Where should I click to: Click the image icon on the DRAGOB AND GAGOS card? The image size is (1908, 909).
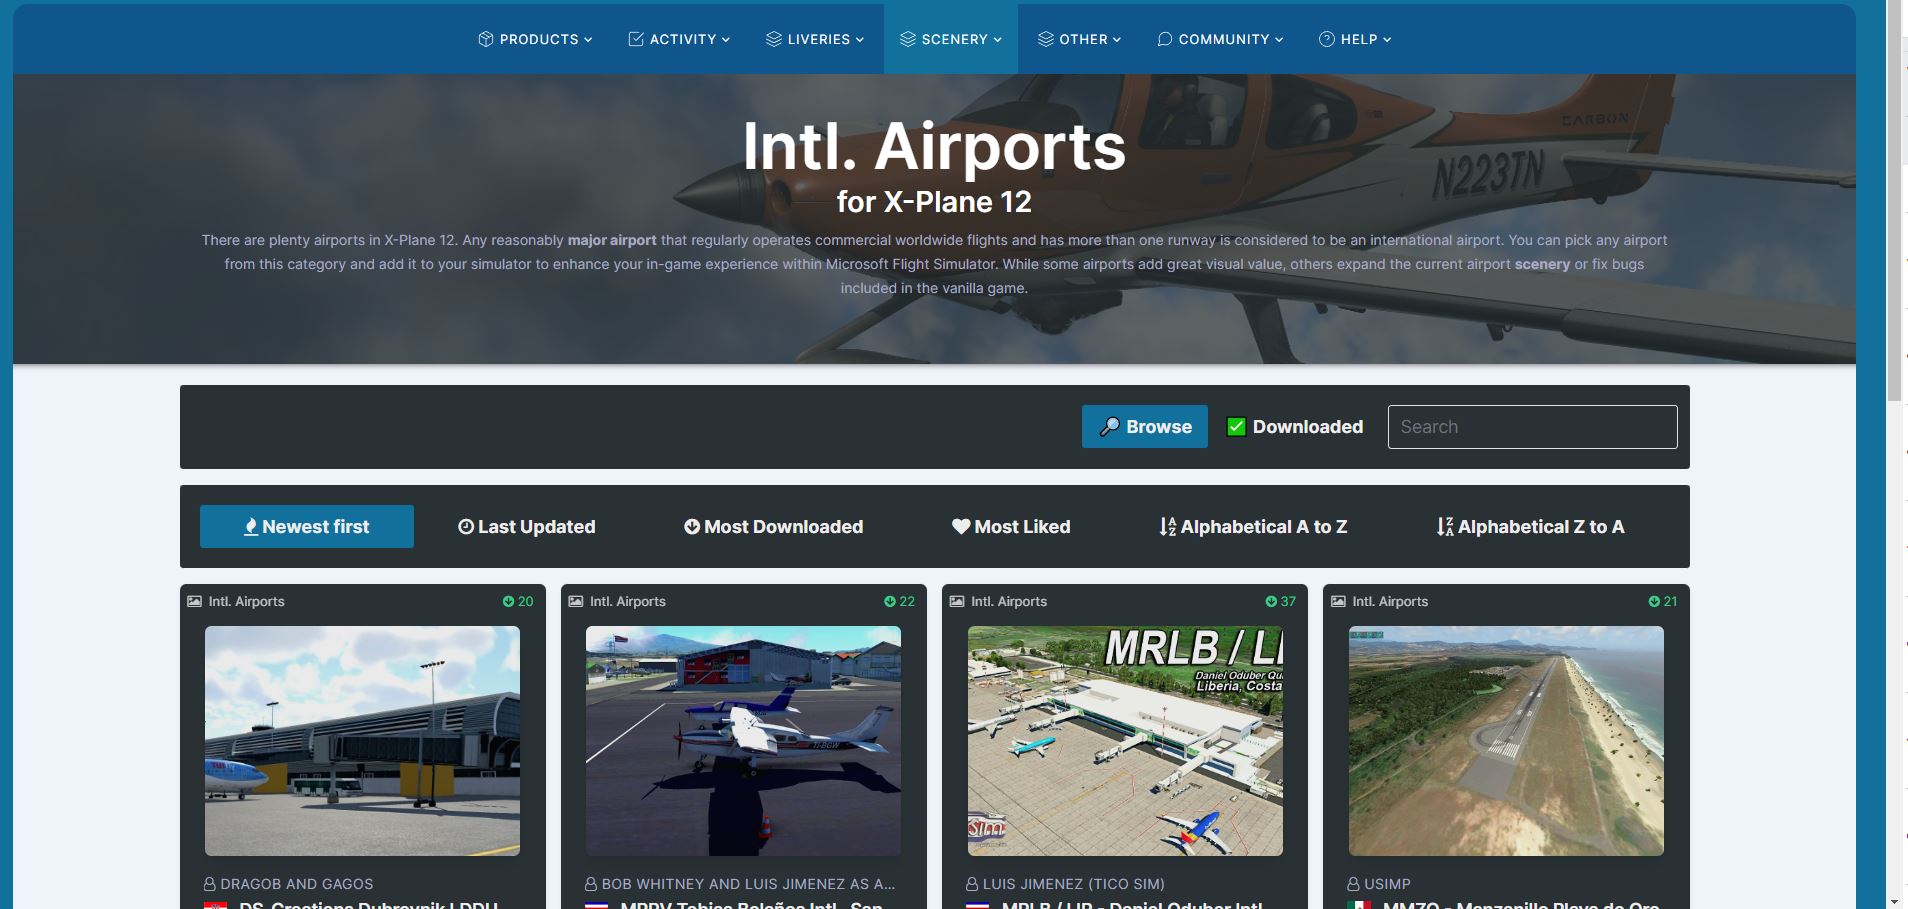click(x=194, y=601)
